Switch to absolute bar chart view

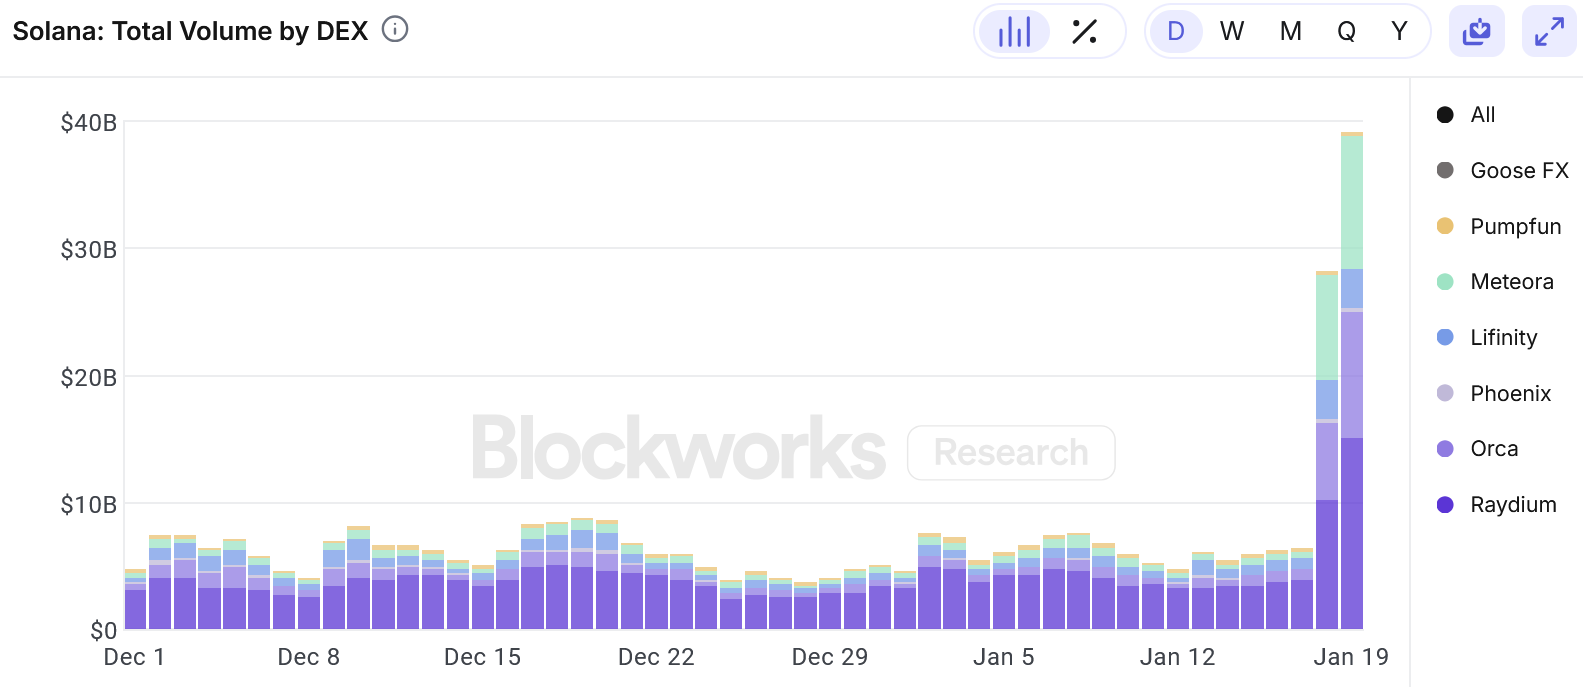tap(1014, 32)
